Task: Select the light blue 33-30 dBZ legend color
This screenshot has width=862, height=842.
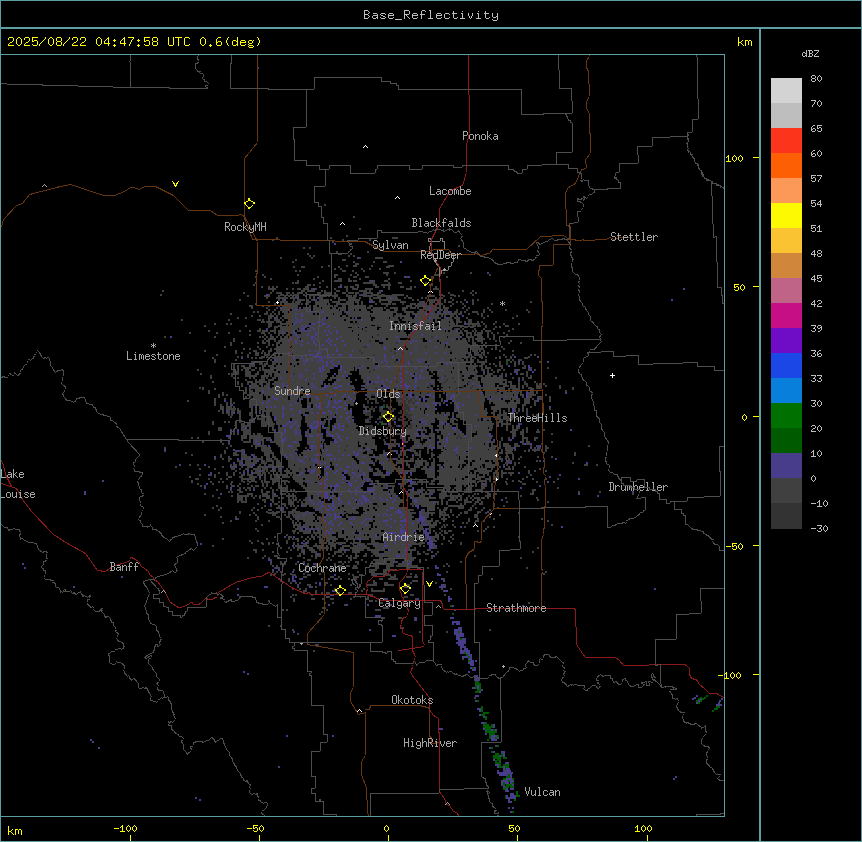Action: pyautogui.click(x=786, y=390)
